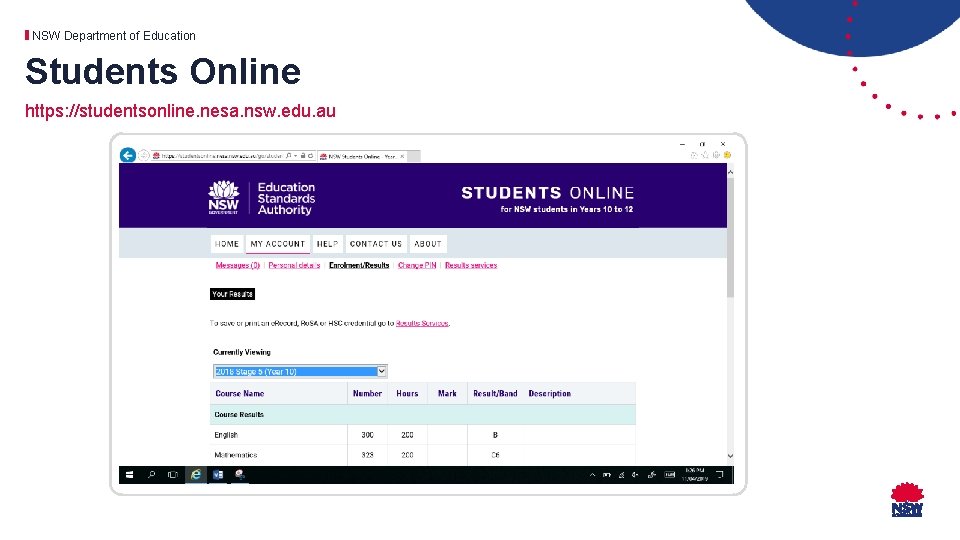Click the vertical scrollbar thumb
The height and width of the screenshot is (540, 960).
[730, 238]
